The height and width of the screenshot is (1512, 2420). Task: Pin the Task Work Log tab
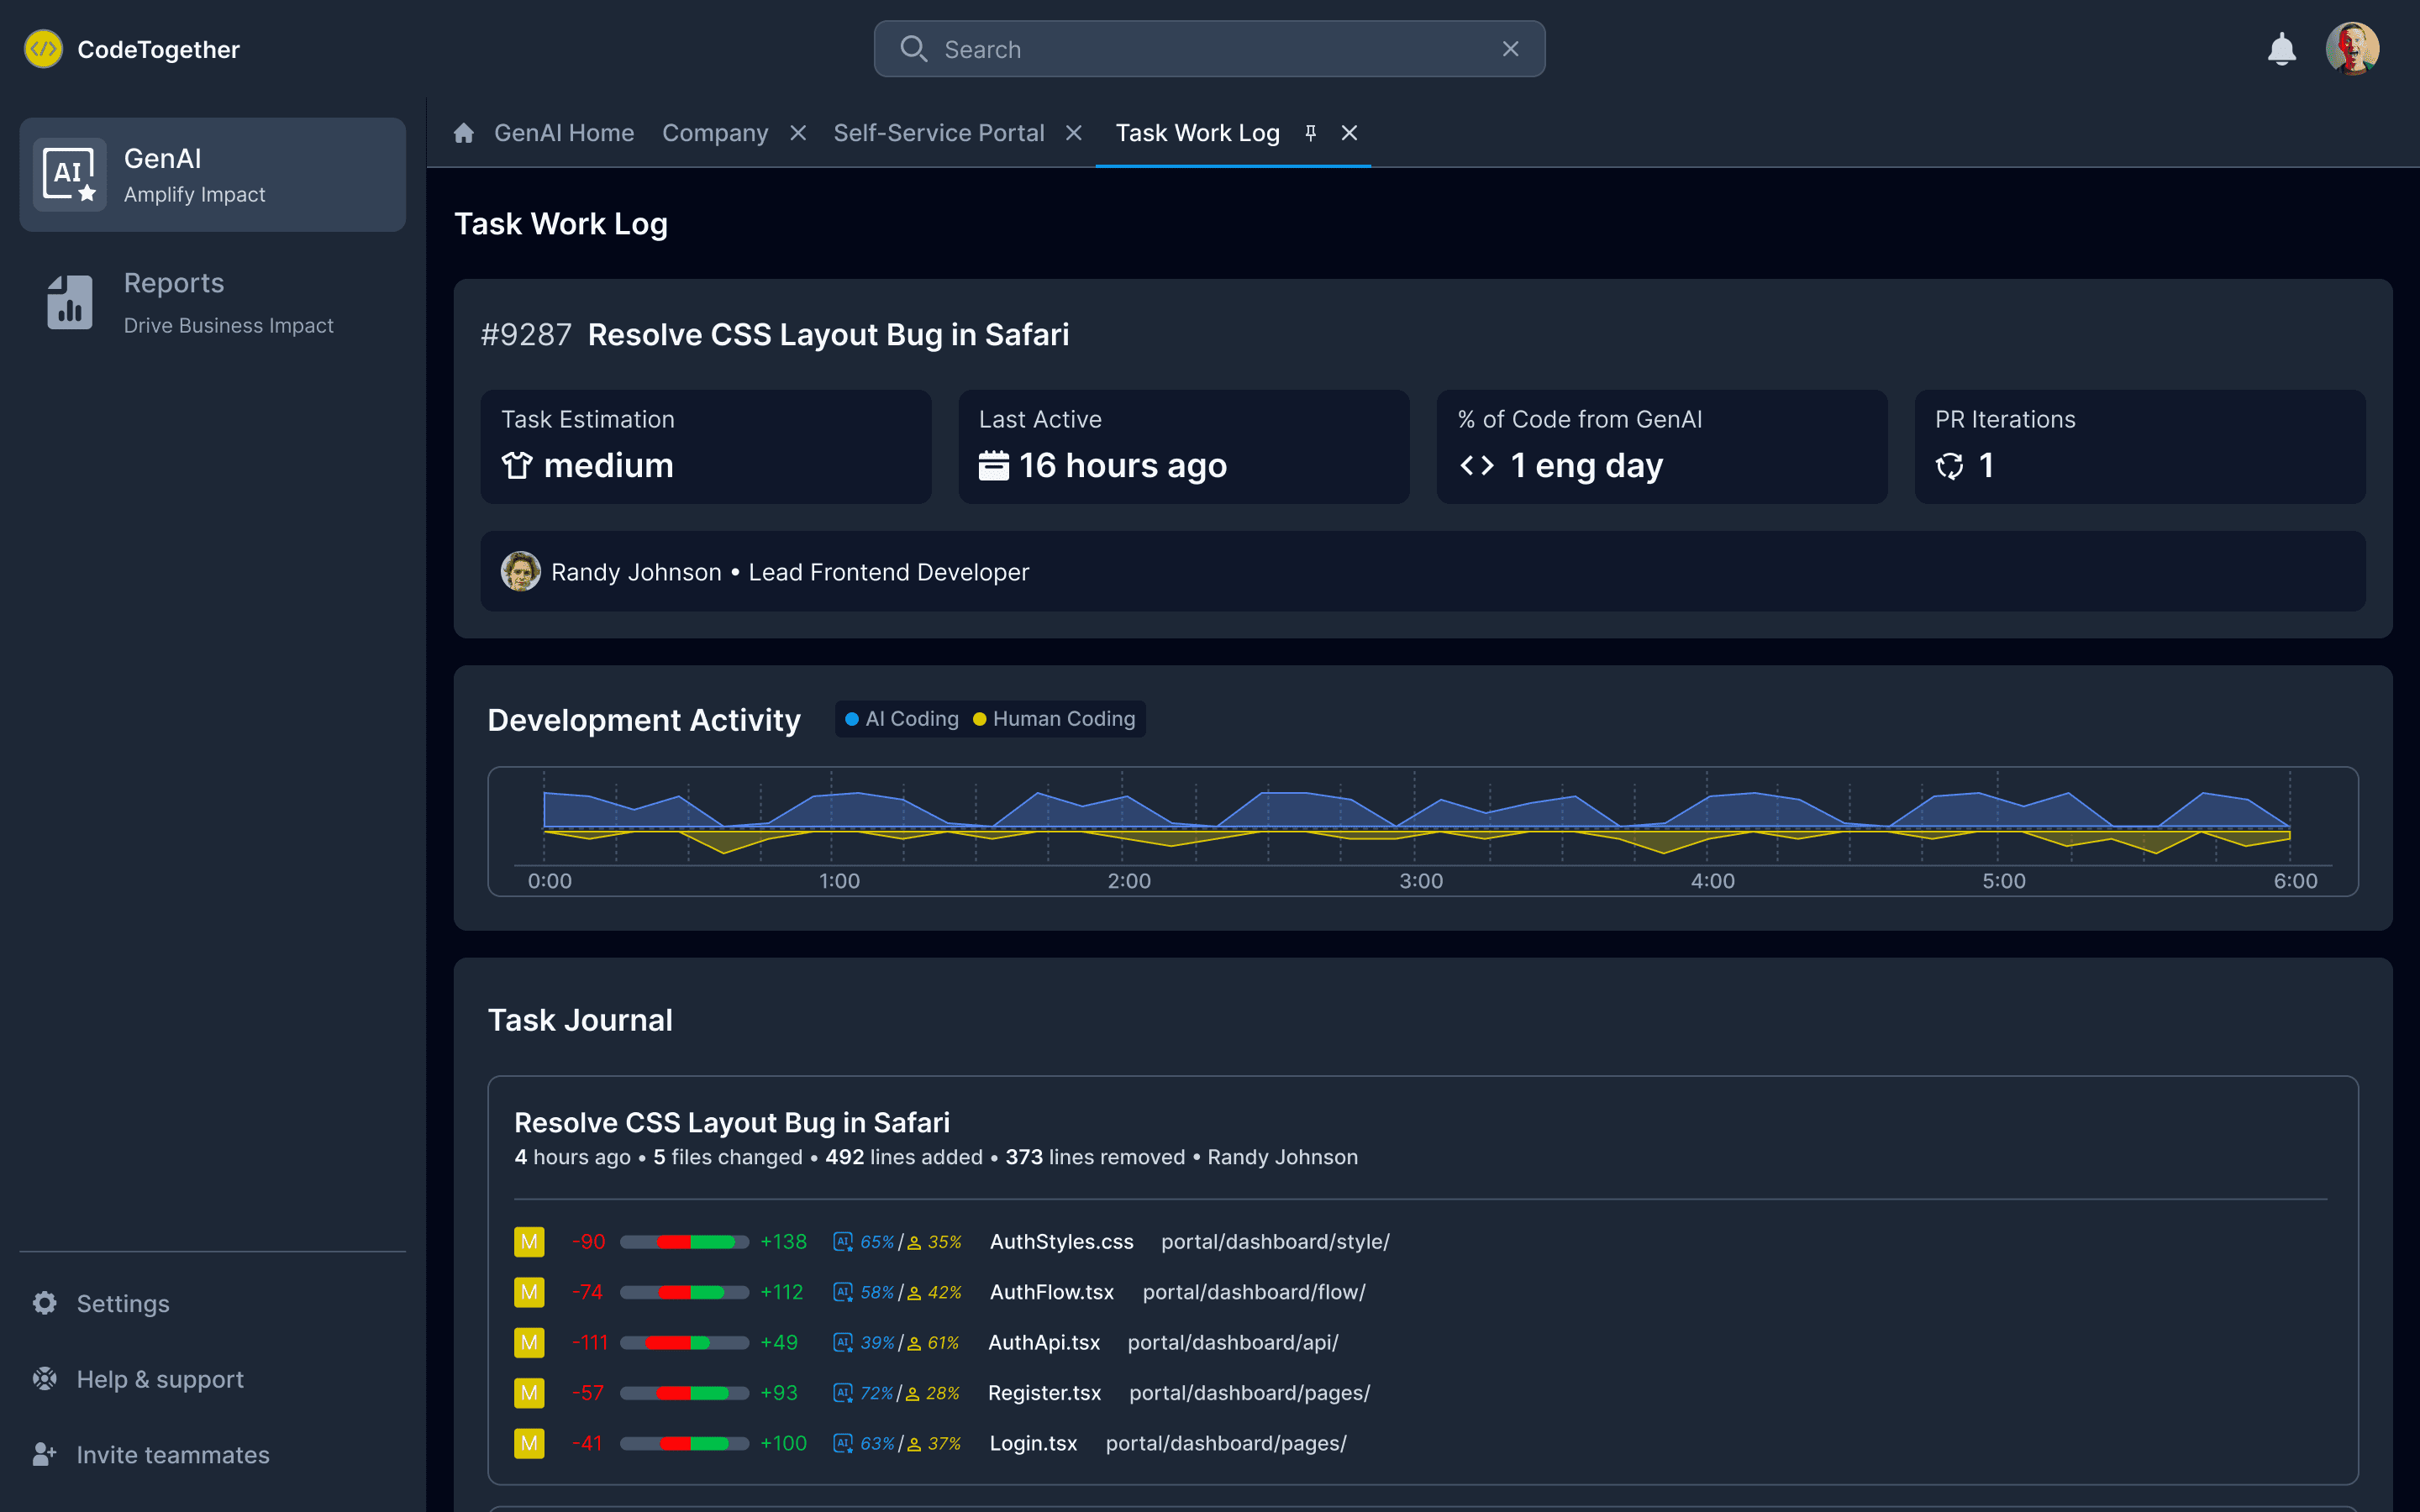(x=1310, y=133)
